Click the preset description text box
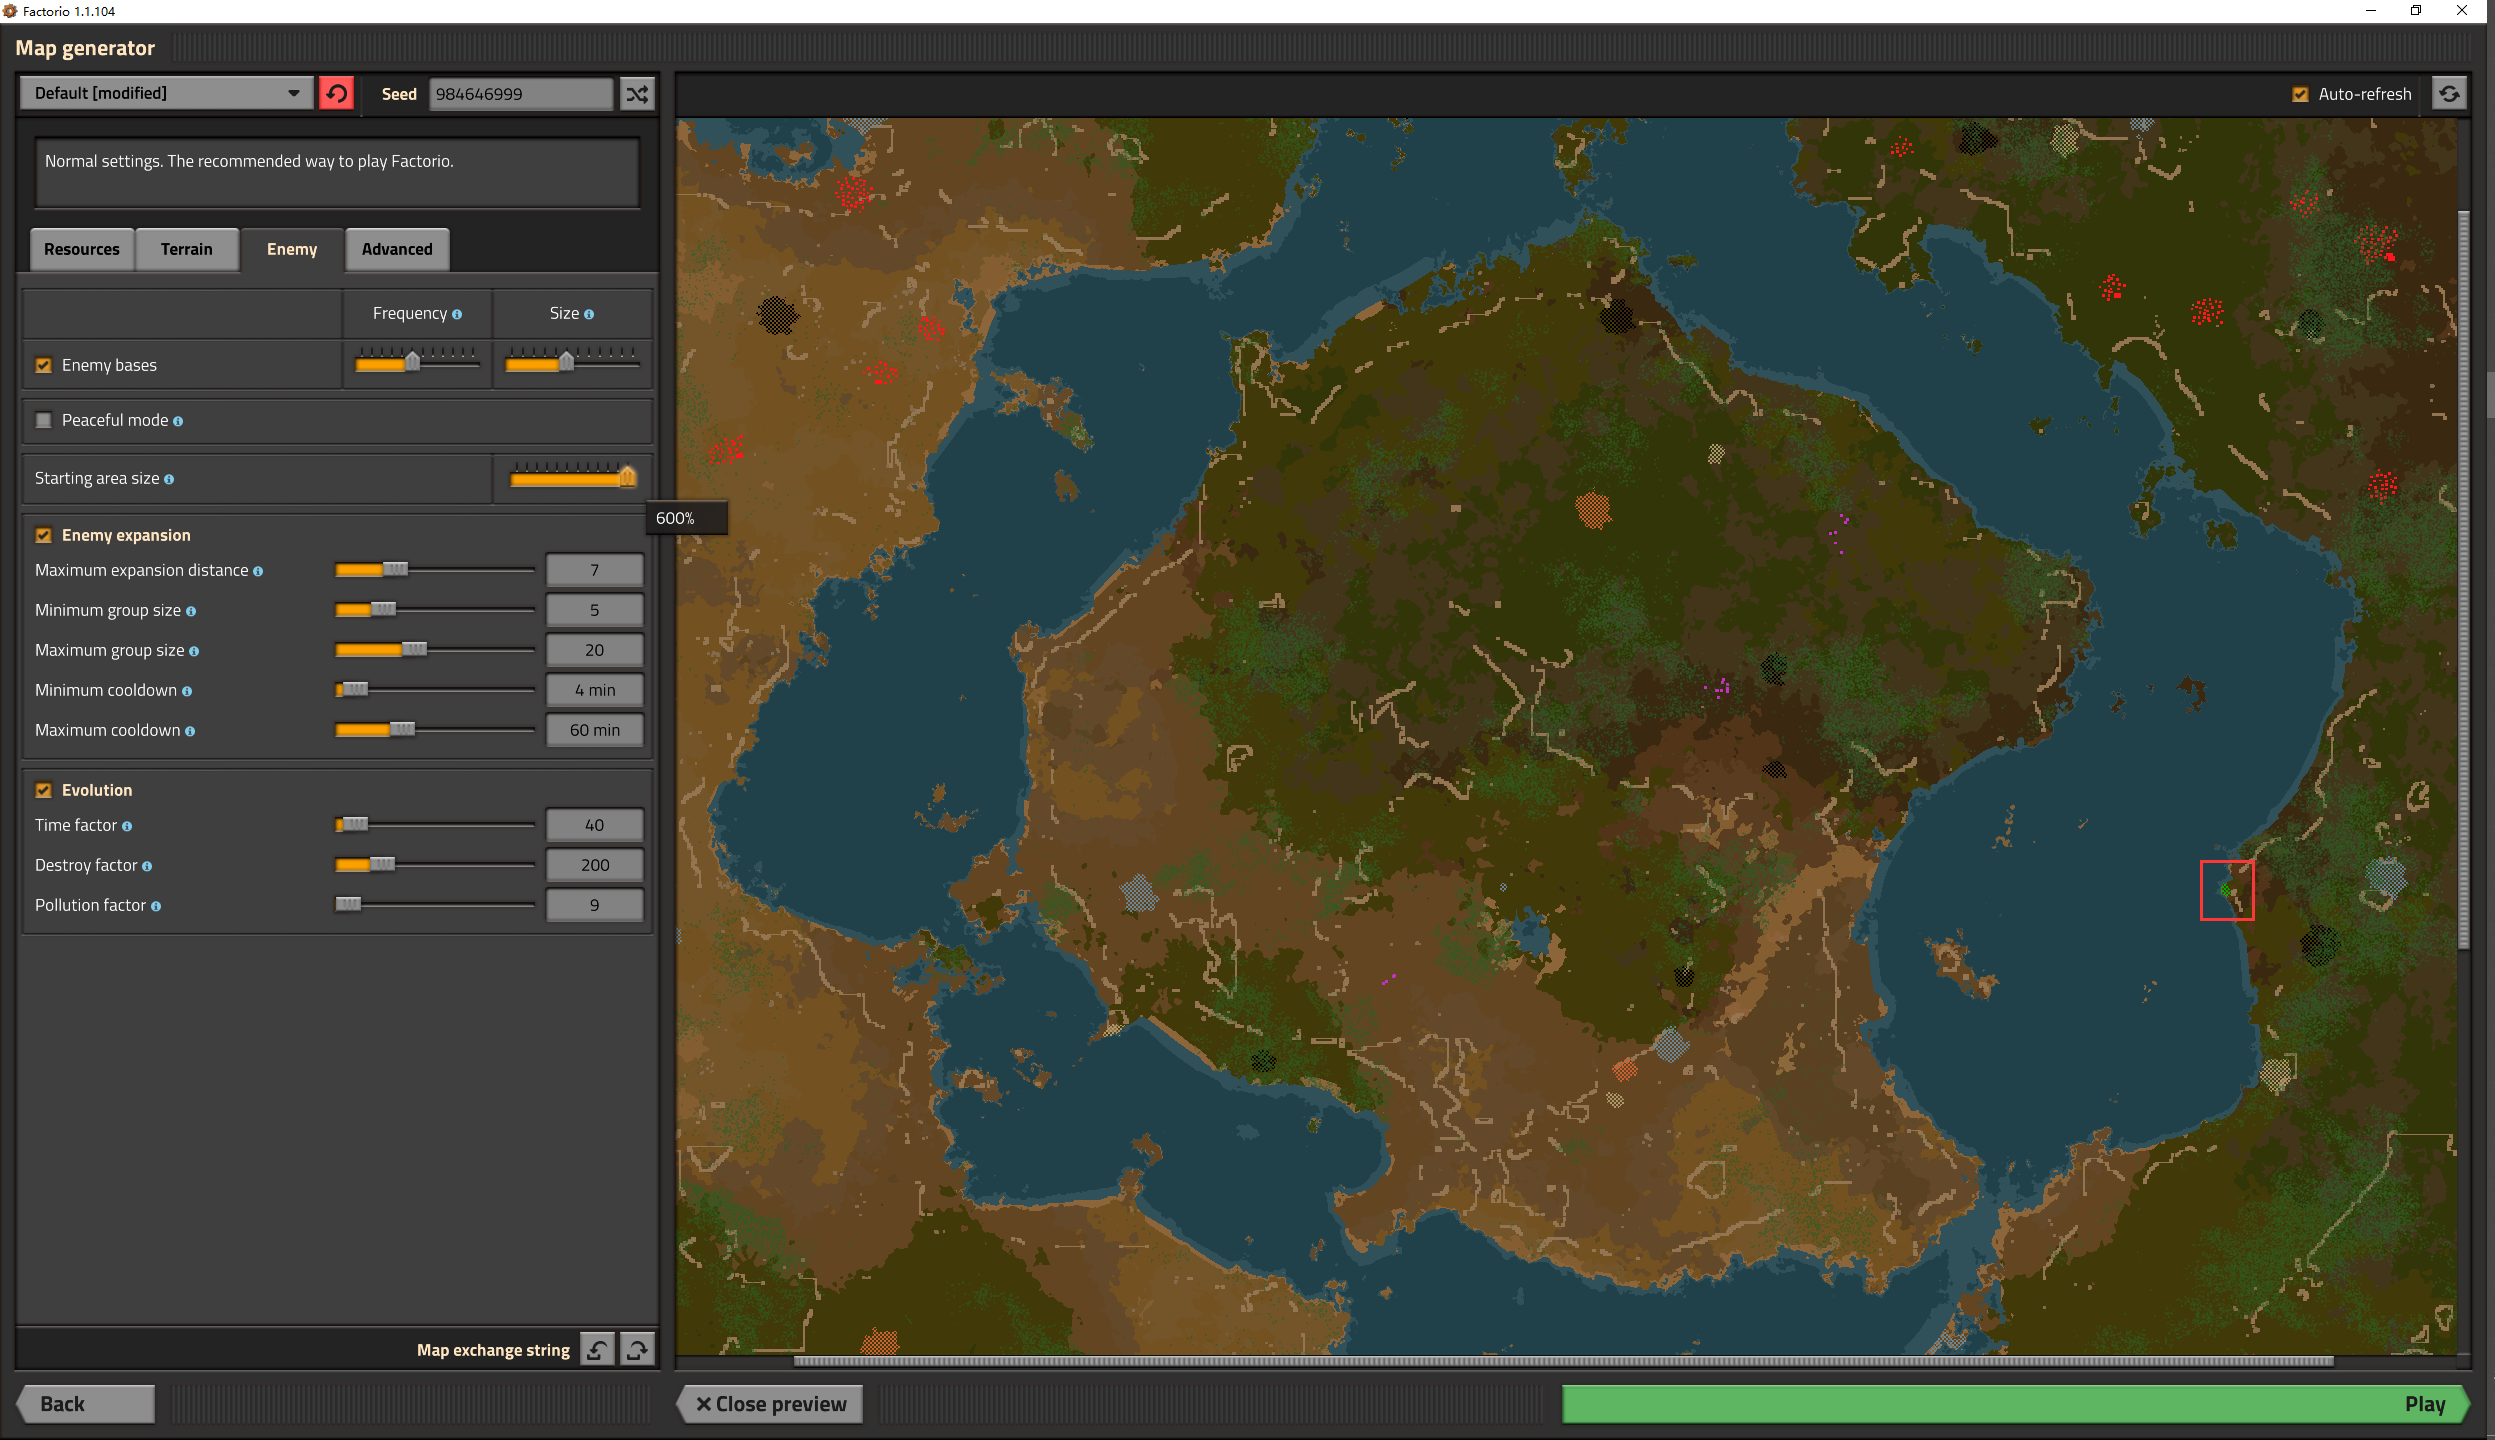 337,173
